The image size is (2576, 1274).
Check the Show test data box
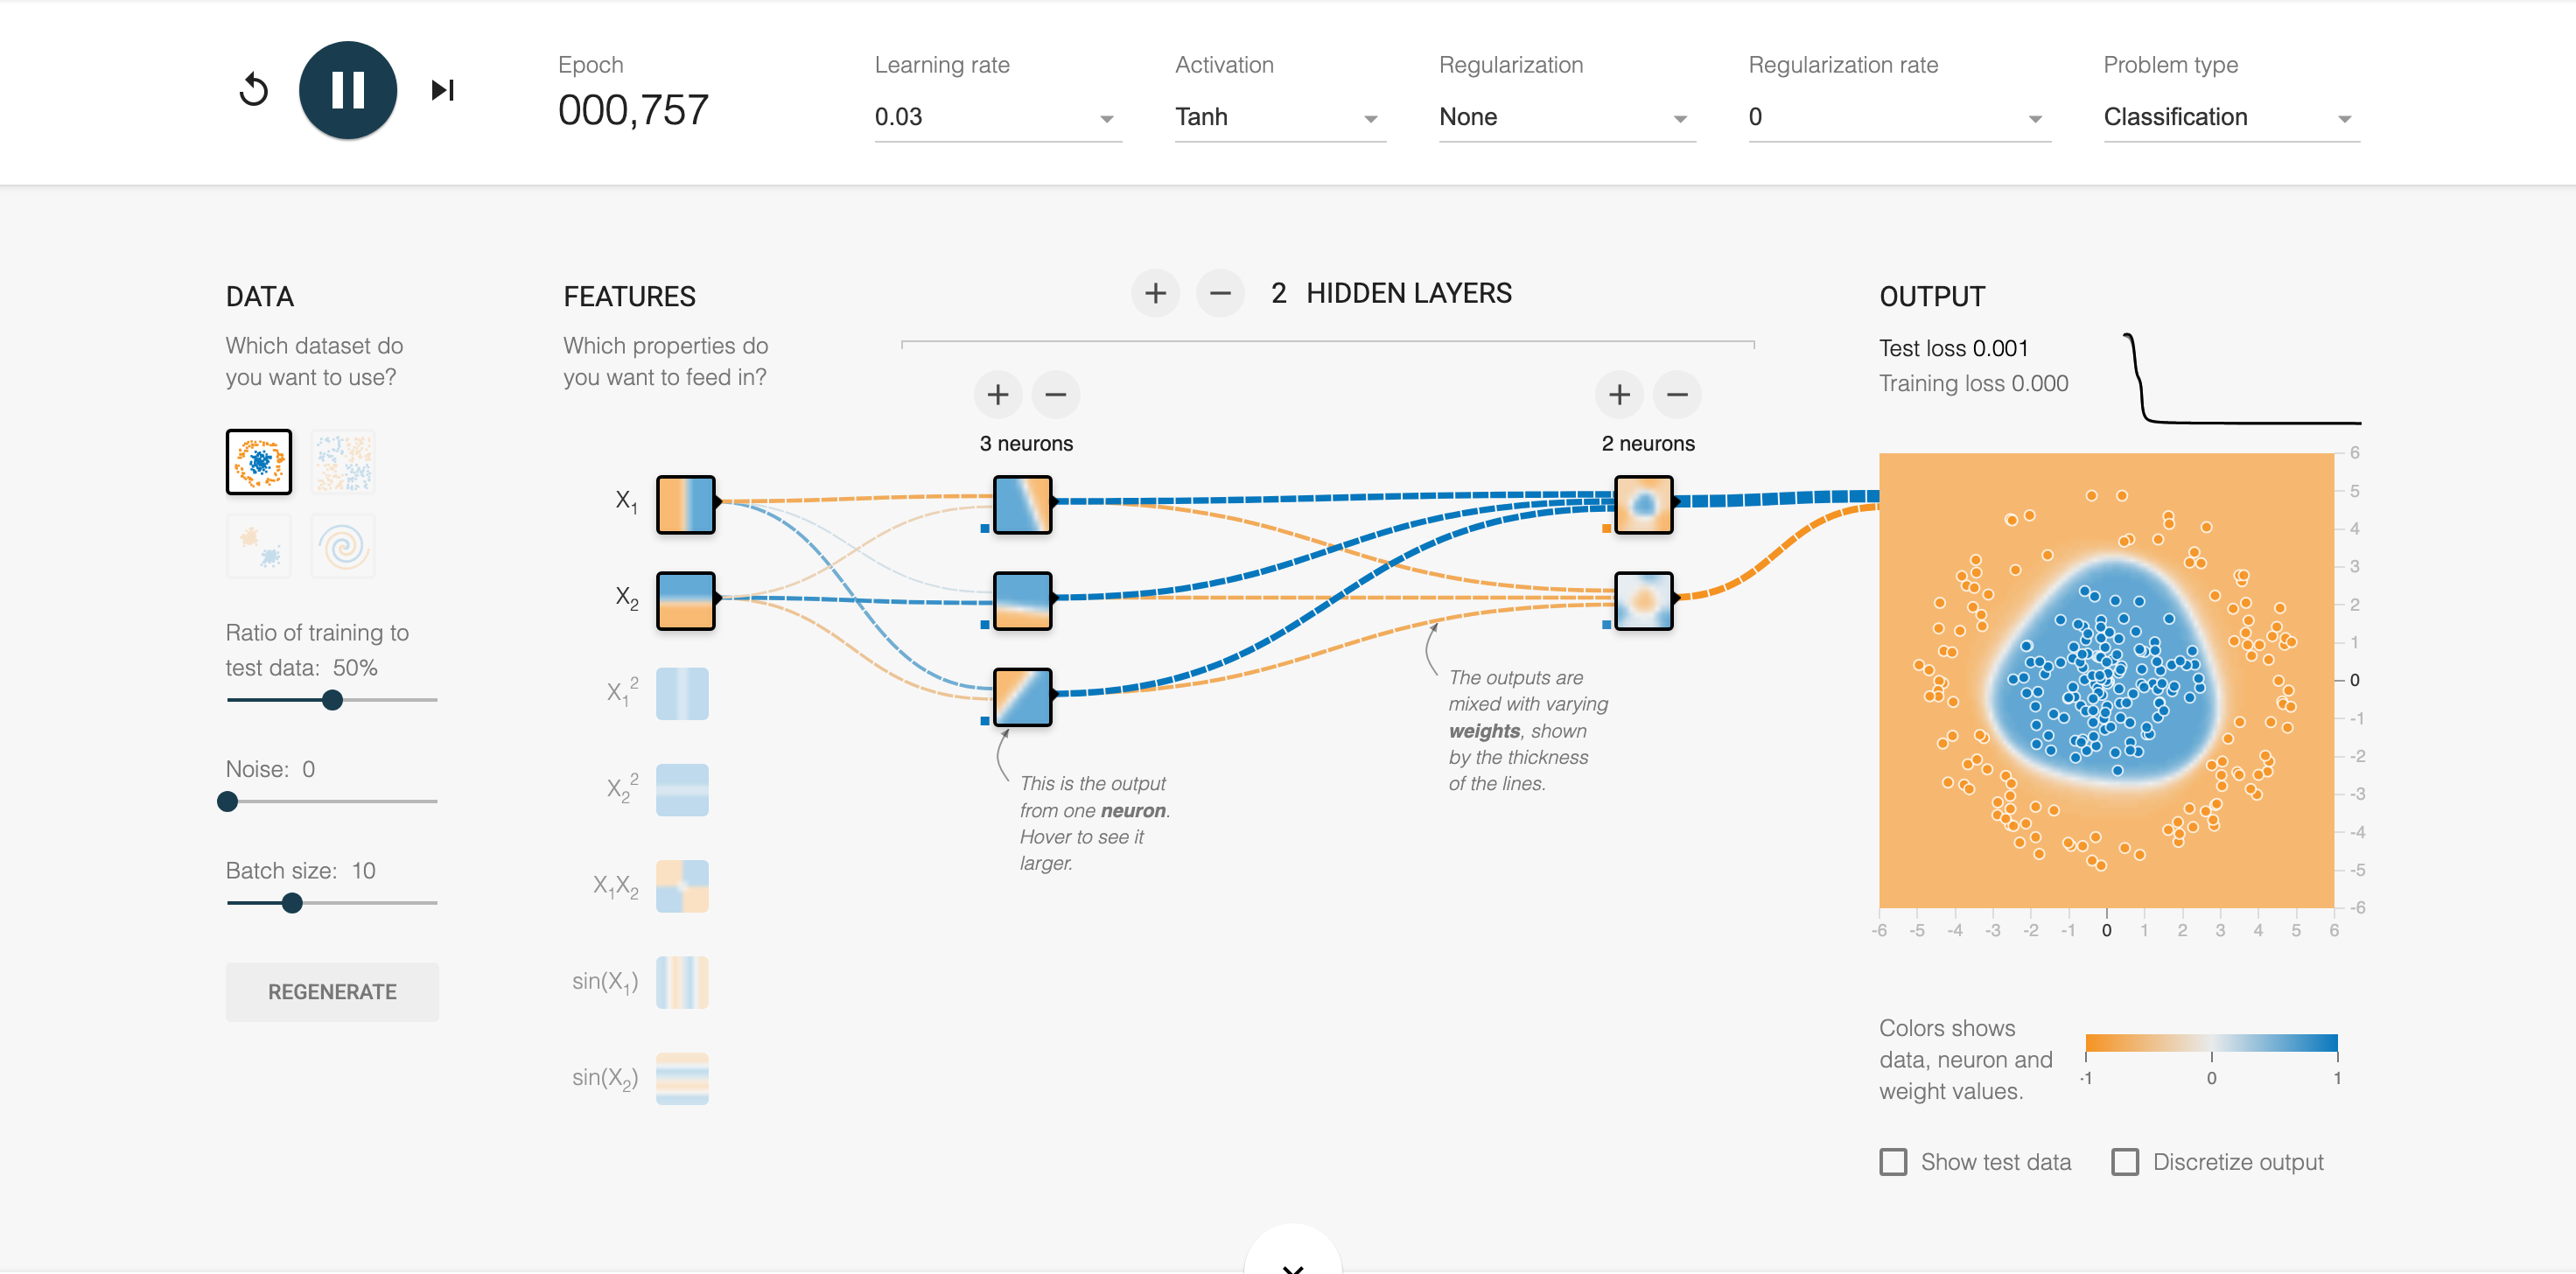tap(1893, 1162)
